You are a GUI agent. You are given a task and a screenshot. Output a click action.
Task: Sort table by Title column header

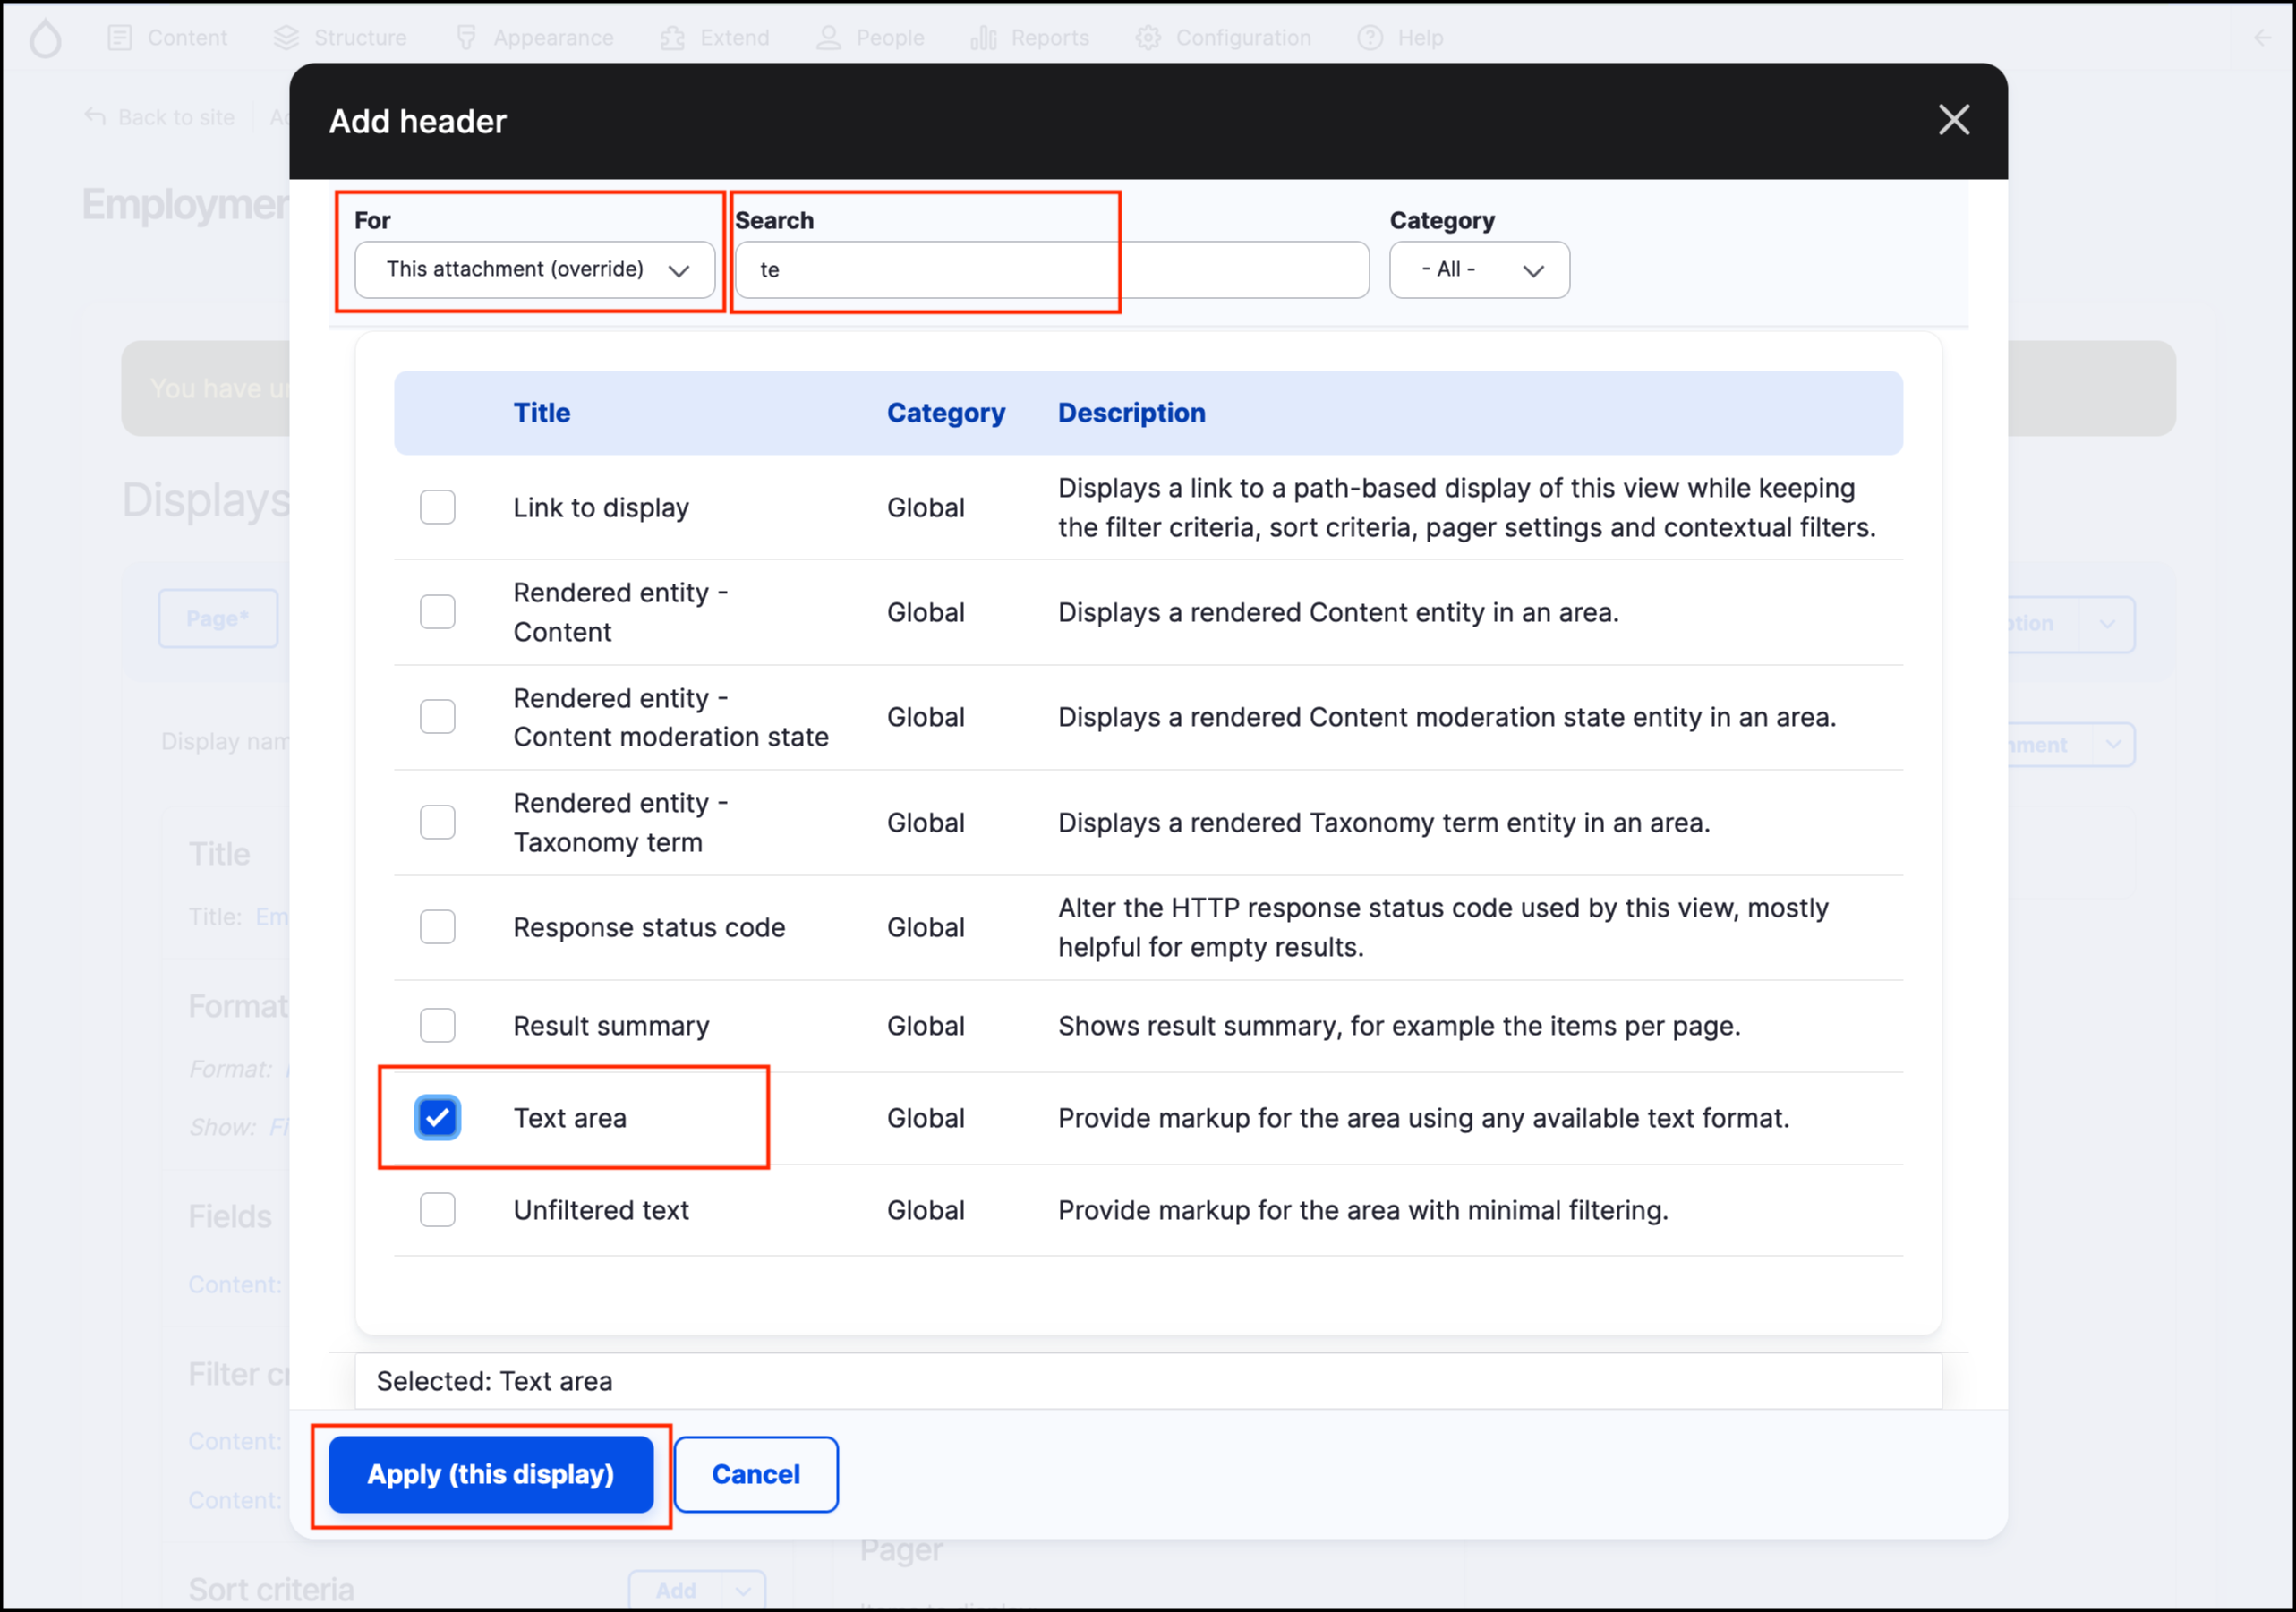(541, 413)
